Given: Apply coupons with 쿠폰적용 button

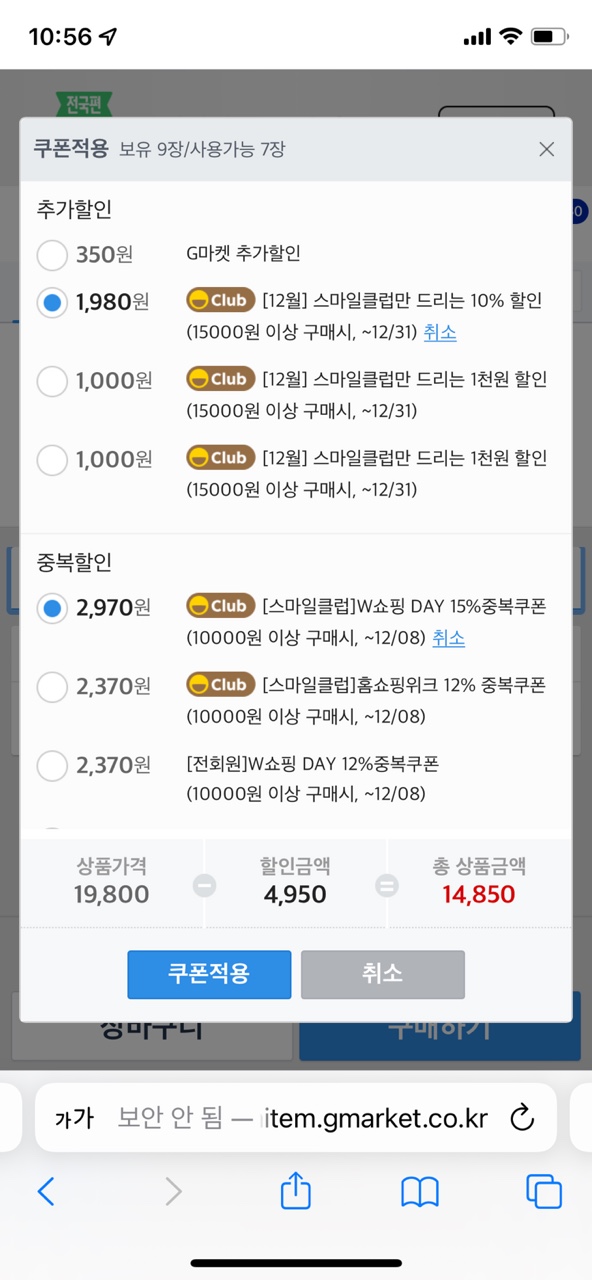Looking at the screenshot, I should [209, 974].
